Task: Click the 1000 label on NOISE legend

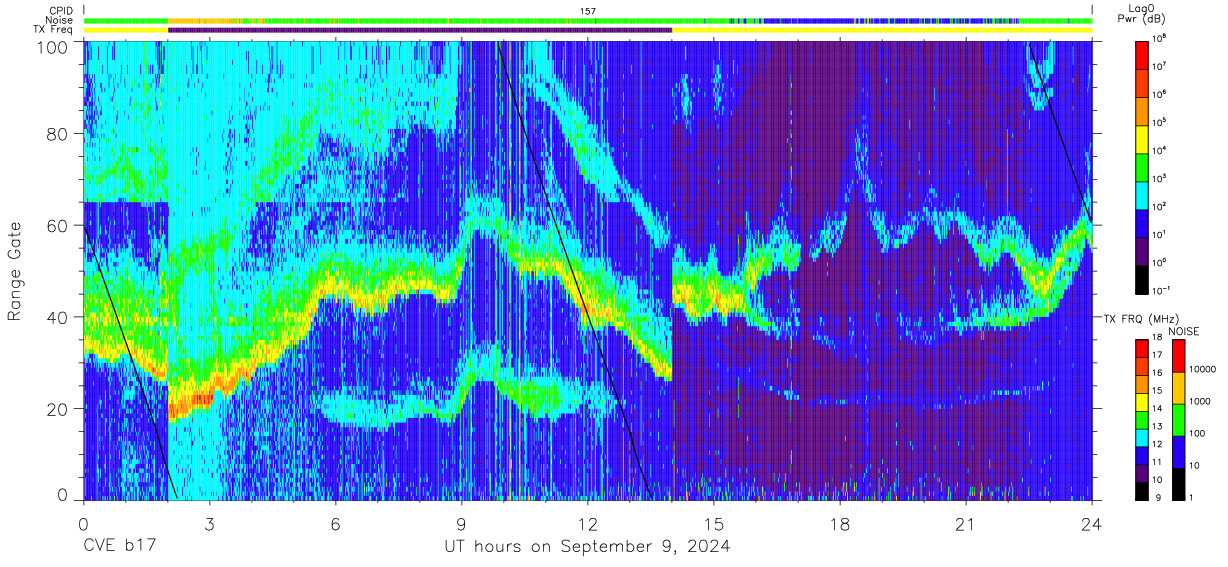Action: [1200, 401]
